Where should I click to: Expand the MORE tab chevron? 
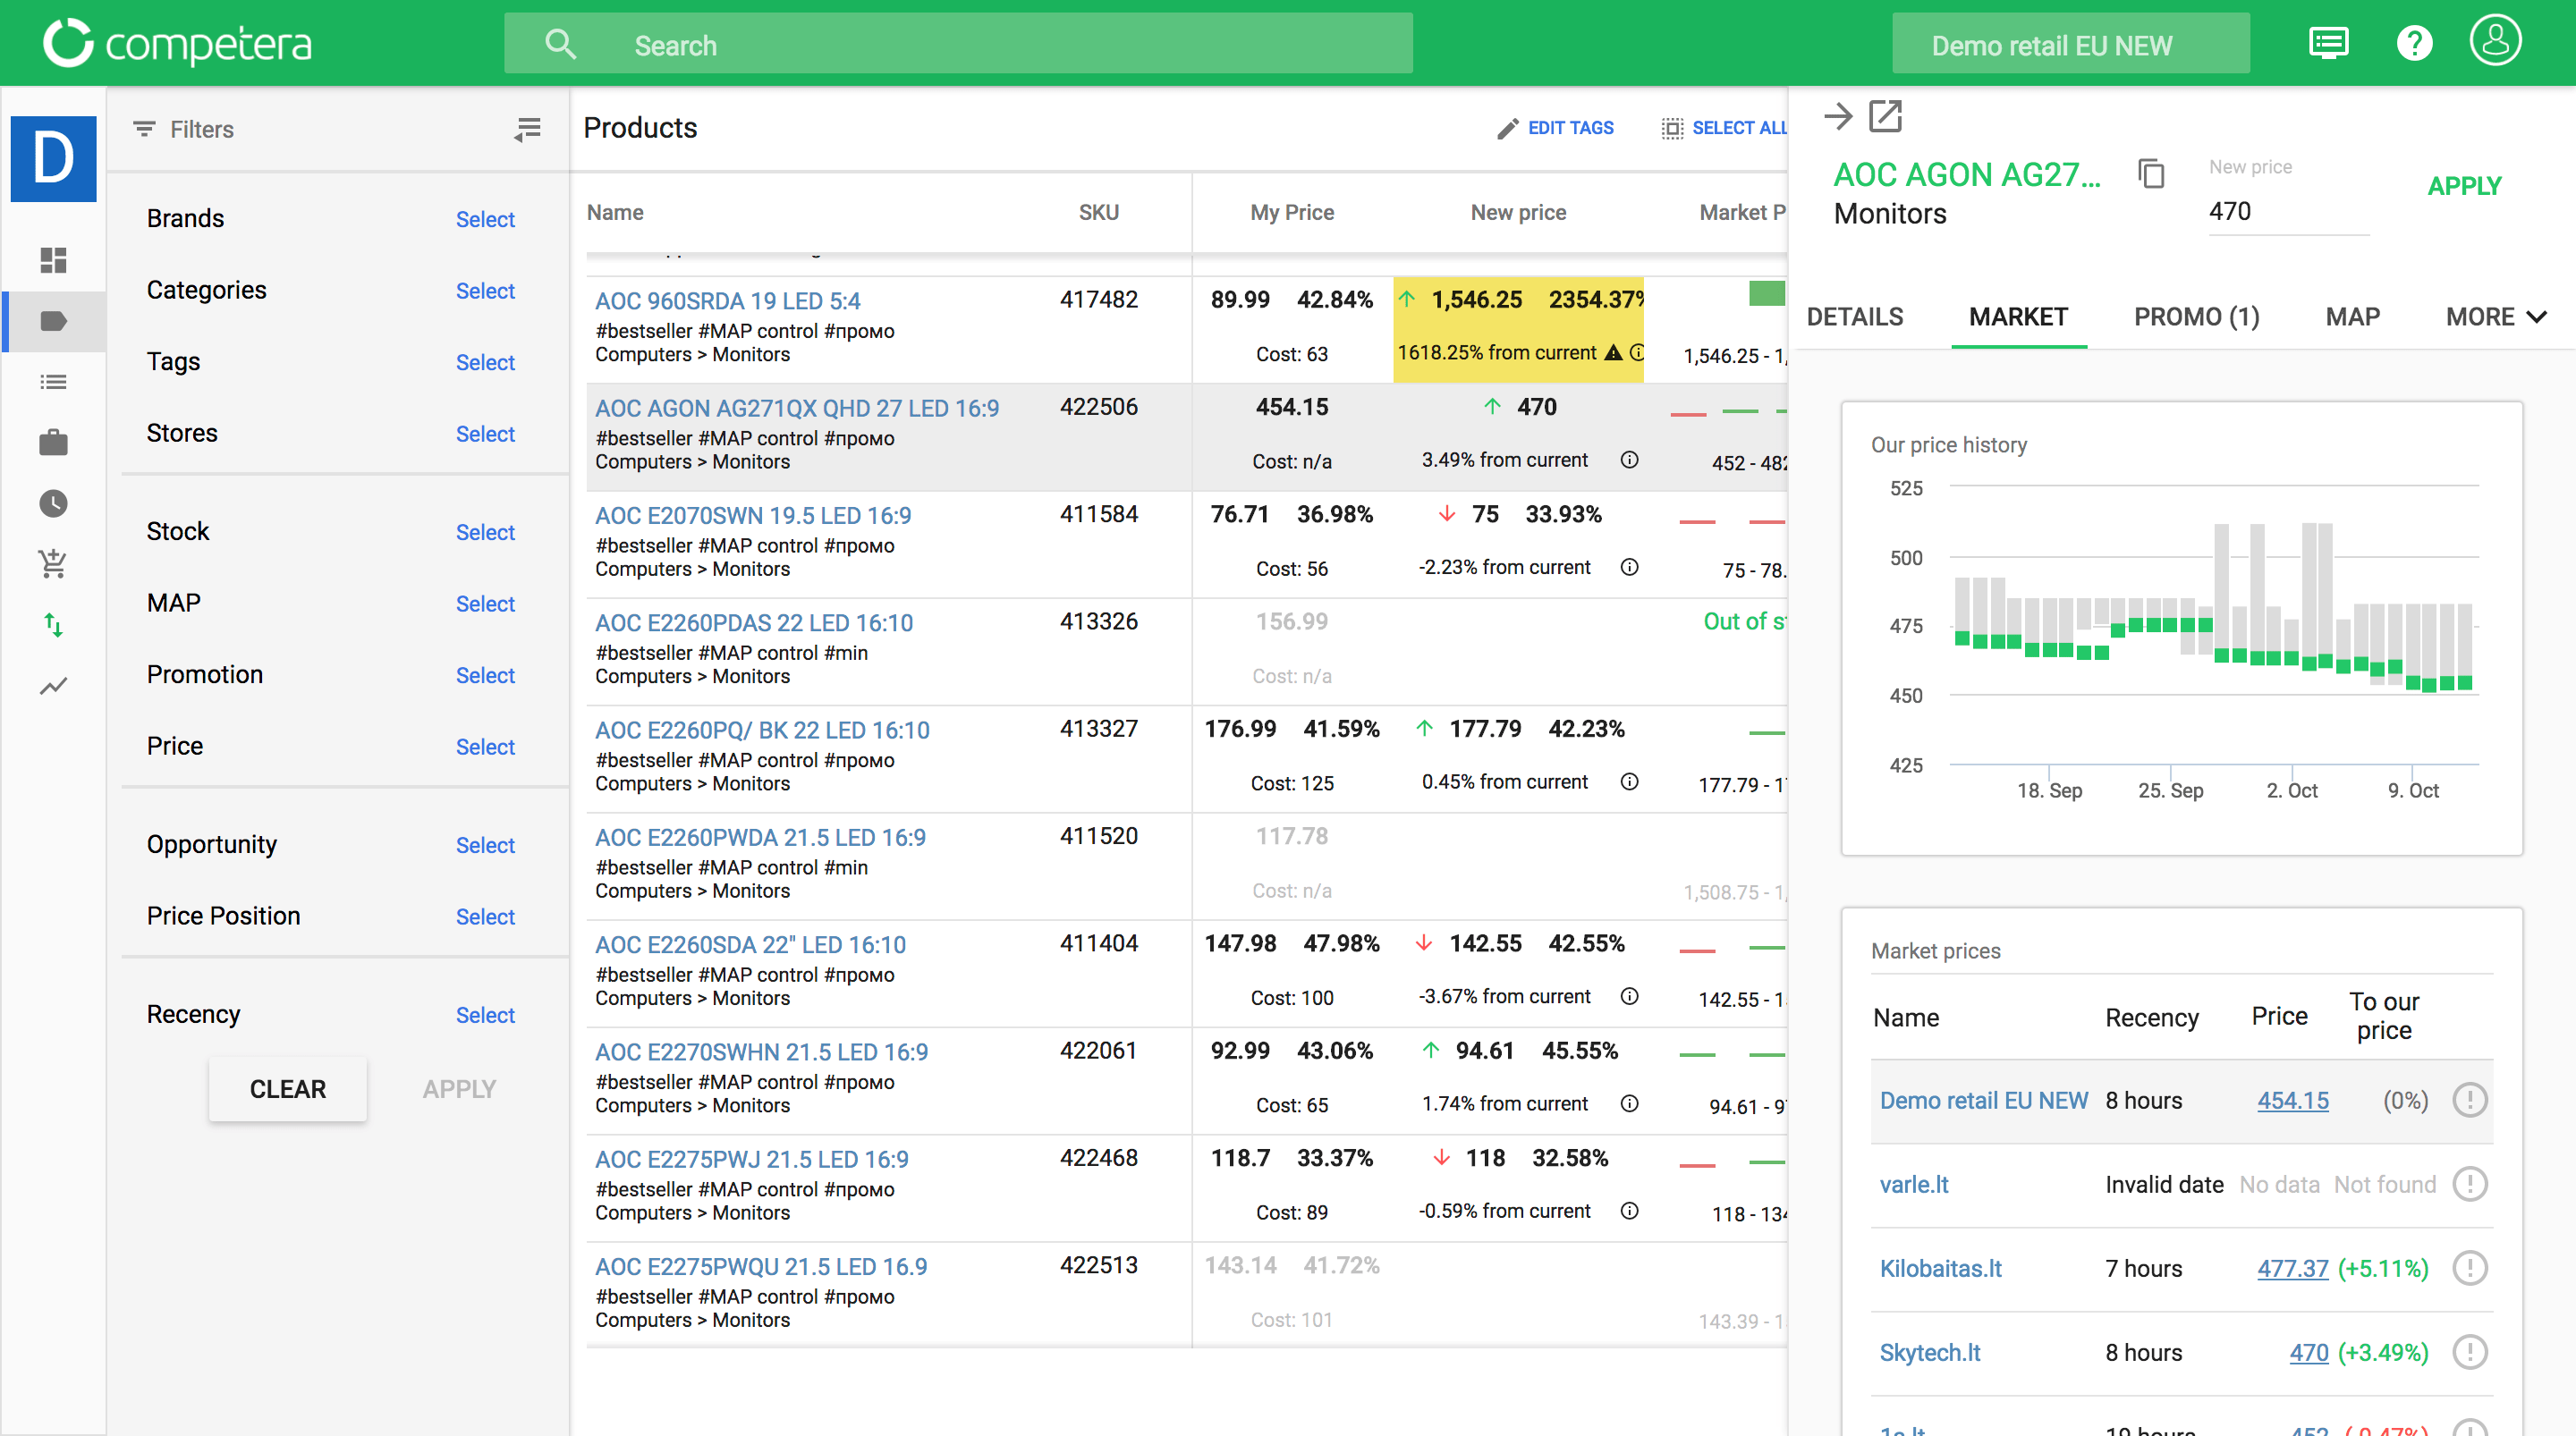coord(2536,317)
